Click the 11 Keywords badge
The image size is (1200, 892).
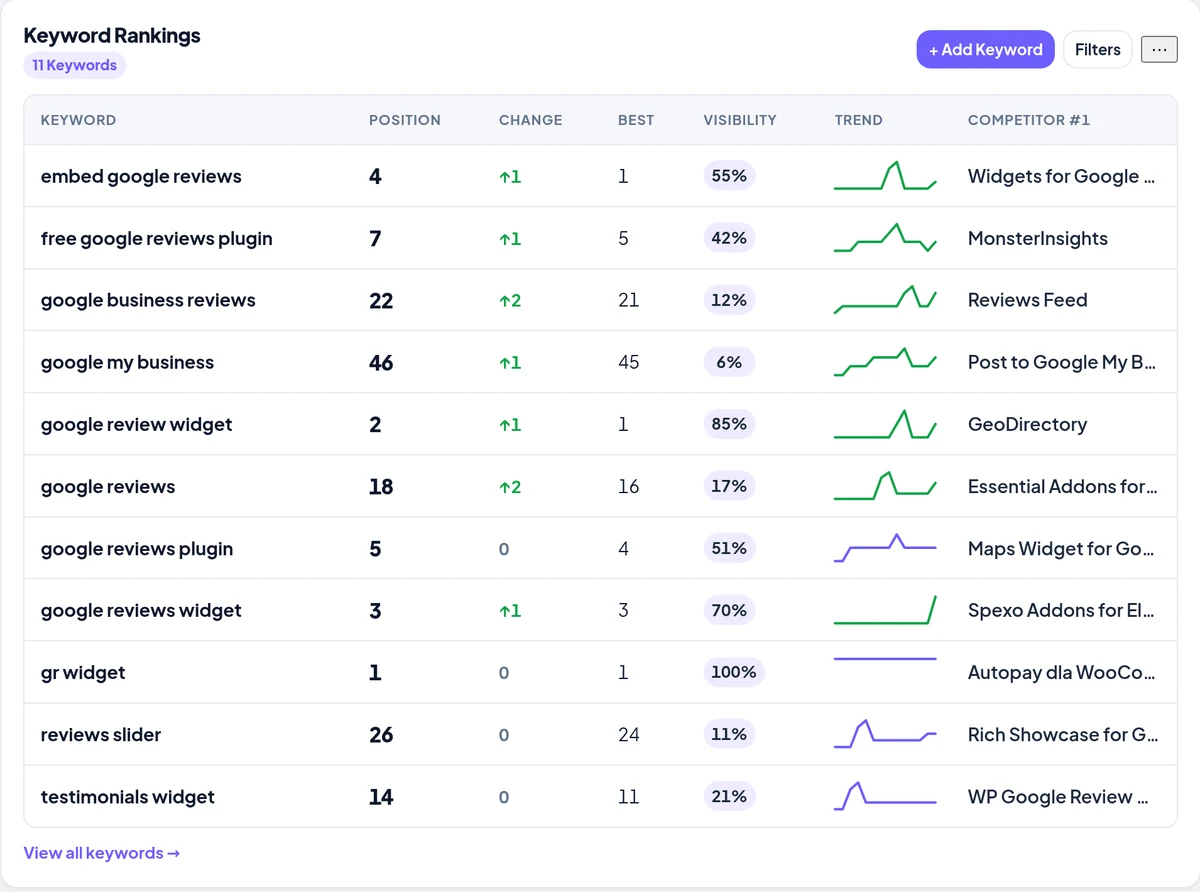75,65
